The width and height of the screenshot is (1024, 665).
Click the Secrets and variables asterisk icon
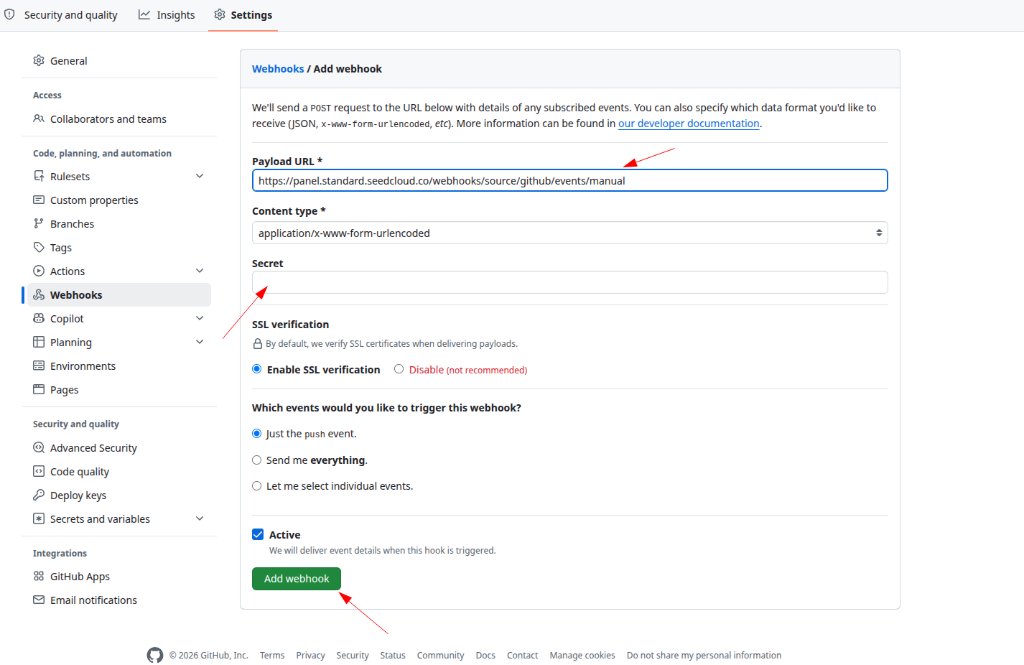pyautogui.click(x=39, y=519)
